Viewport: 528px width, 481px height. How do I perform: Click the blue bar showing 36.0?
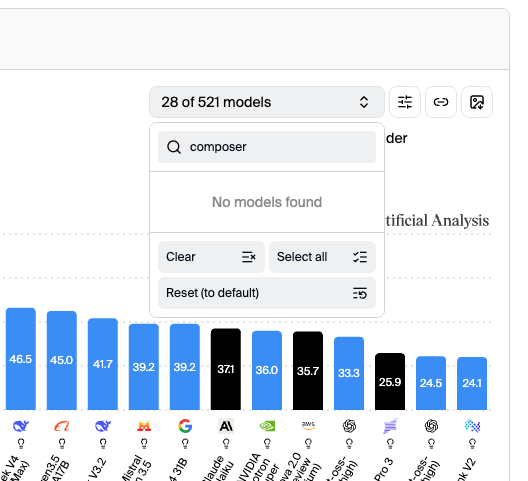coord(267,371)
